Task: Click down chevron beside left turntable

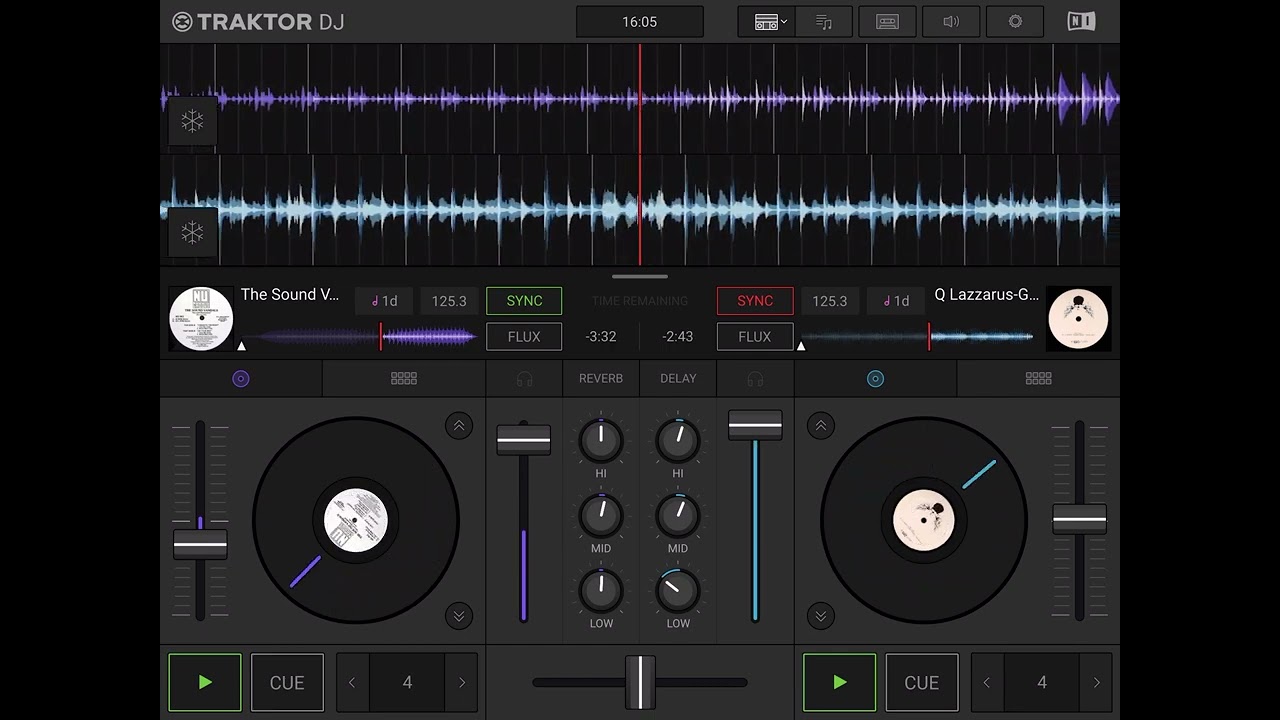Action: click(x=459, y=615)
